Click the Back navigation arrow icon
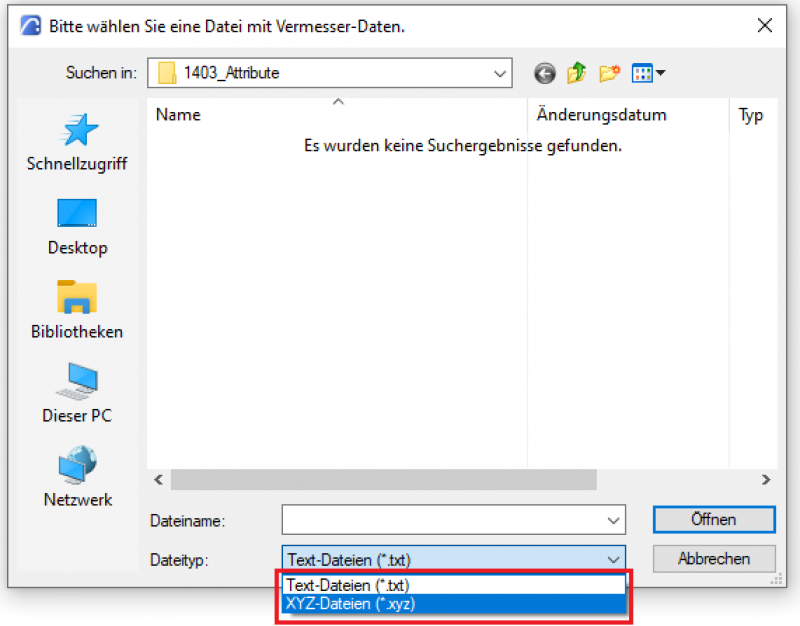The width and height of the screenshot is (800, 626). coord(544,73)
